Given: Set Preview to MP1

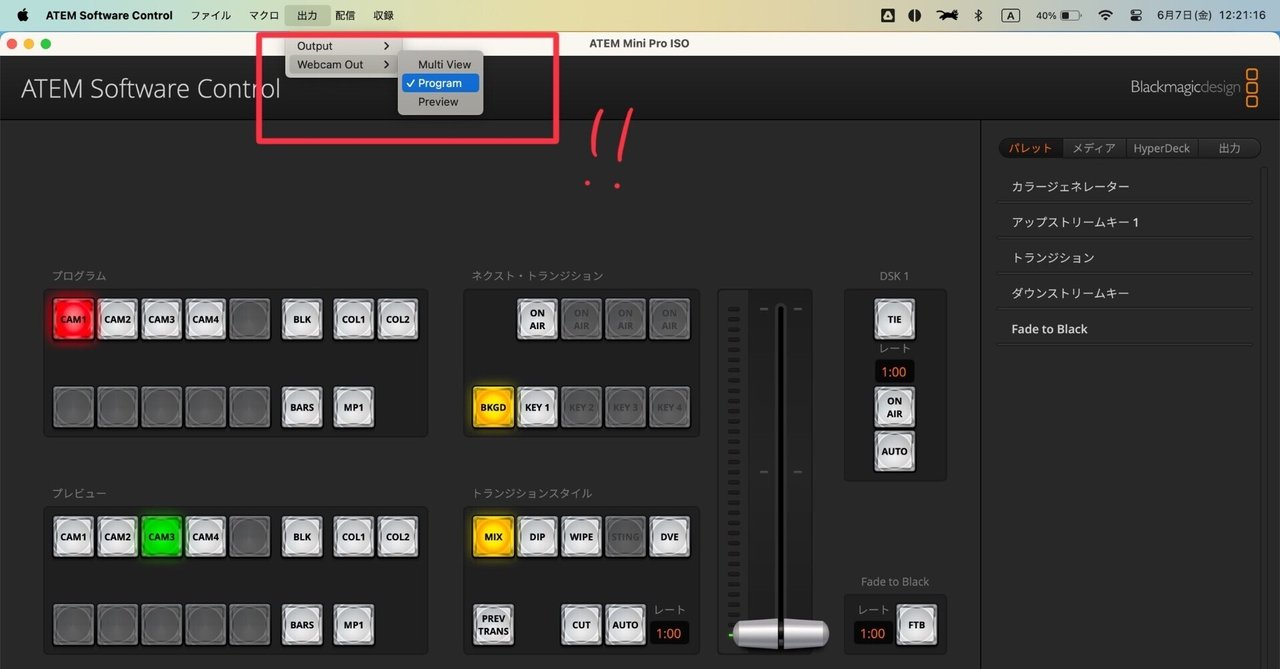Looking at the screenshot, I should click(353, 624).
